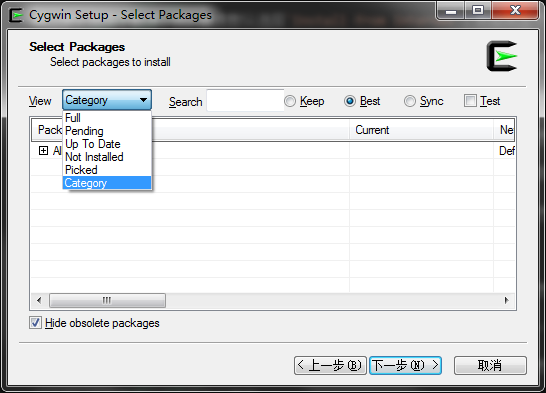Viewport: 546px width, 393px height.
Task: Maximize the Cygwin Setup window
Action: [478, 11]
